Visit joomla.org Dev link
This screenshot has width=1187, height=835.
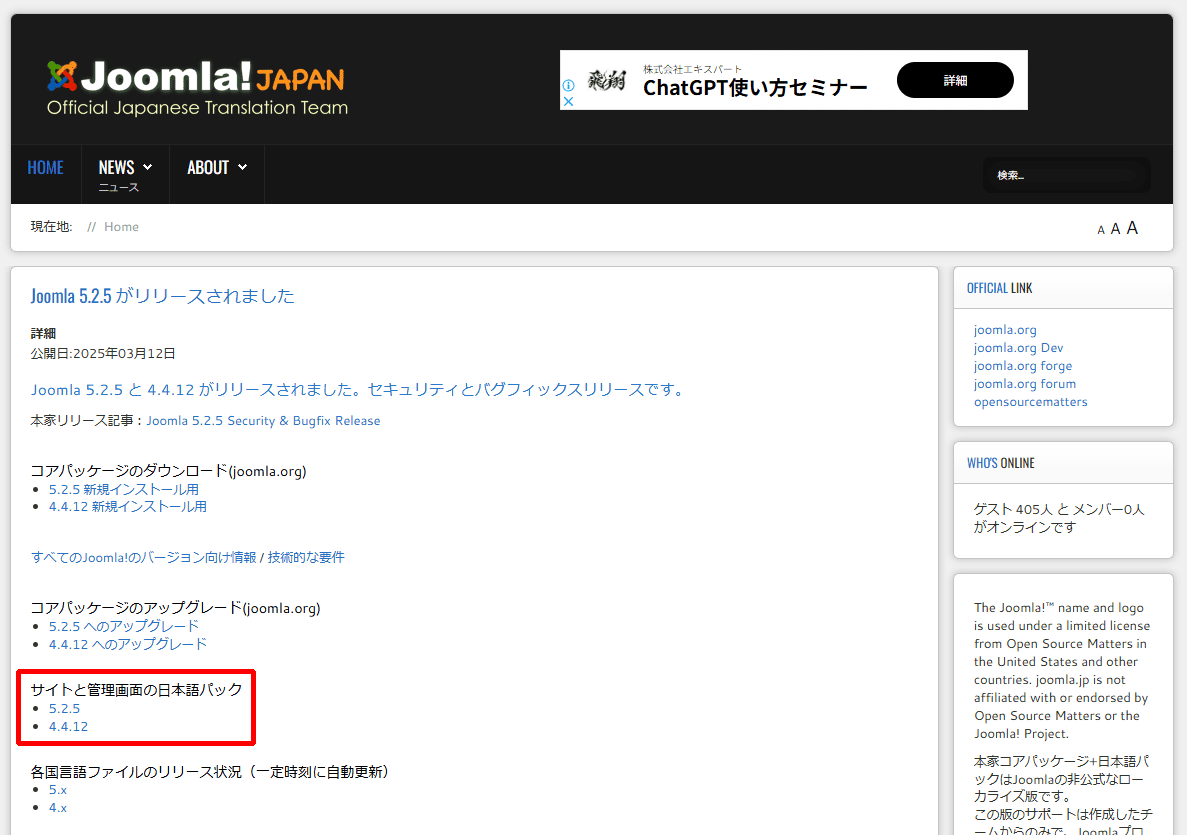click(1018, 348)
